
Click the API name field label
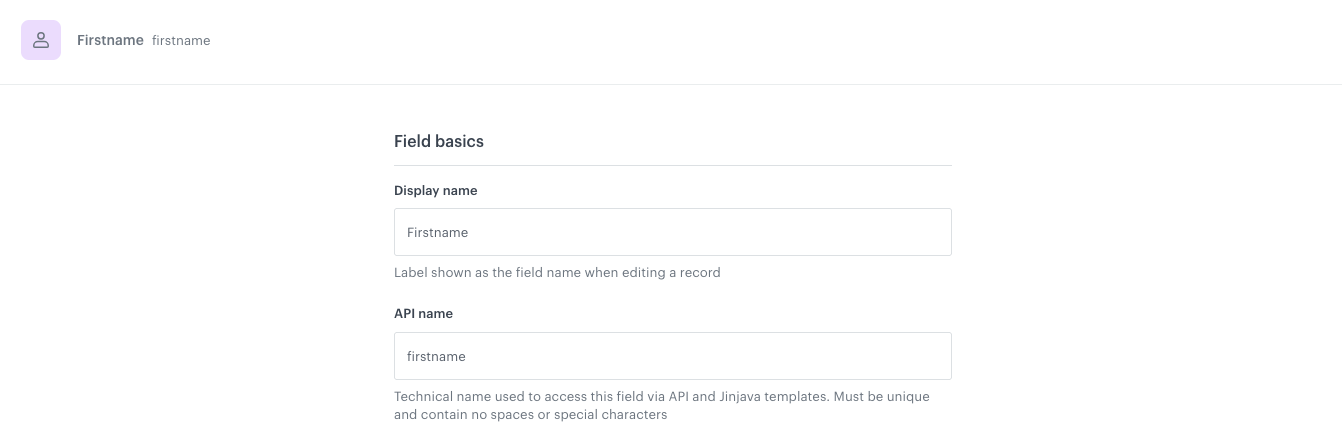click(x=423, y=313)
